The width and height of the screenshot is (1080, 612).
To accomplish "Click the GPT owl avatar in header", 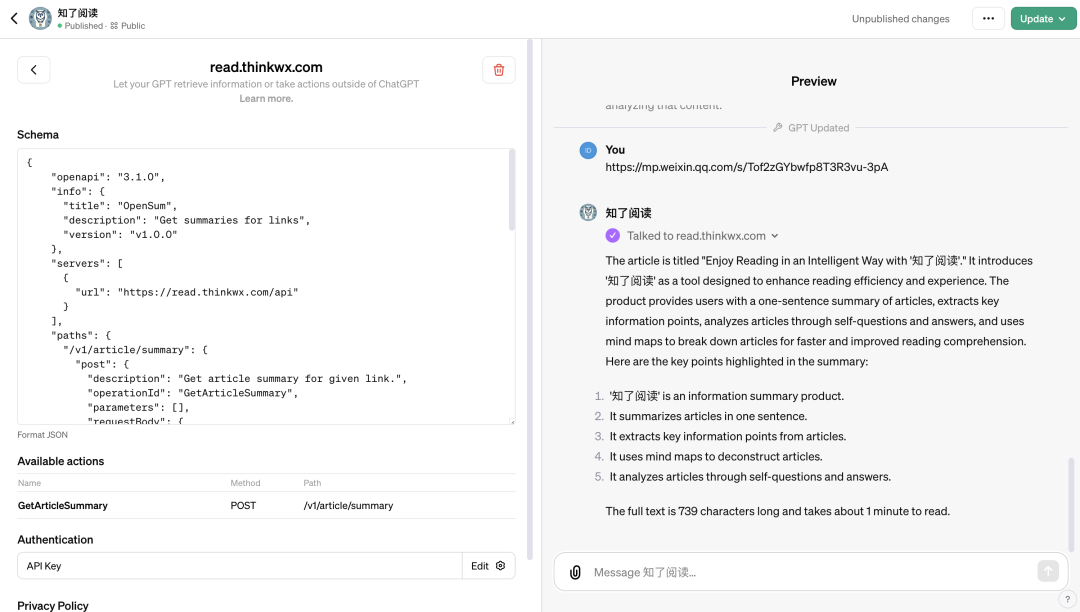I will (x=40, y=19).
